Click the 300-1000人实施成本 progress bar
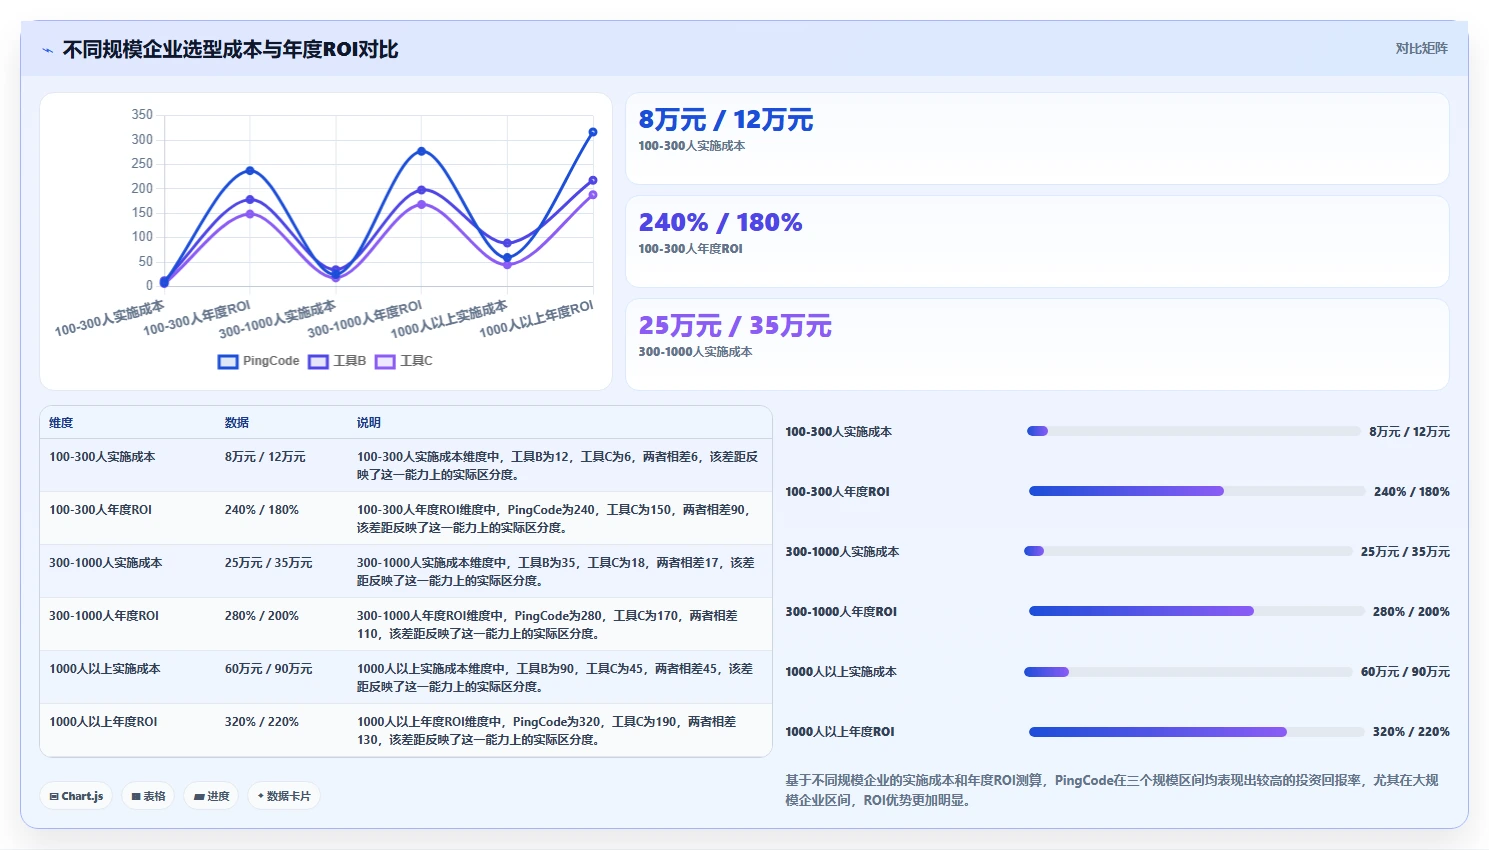The image size is (1489, 850). pos(1188,551)
